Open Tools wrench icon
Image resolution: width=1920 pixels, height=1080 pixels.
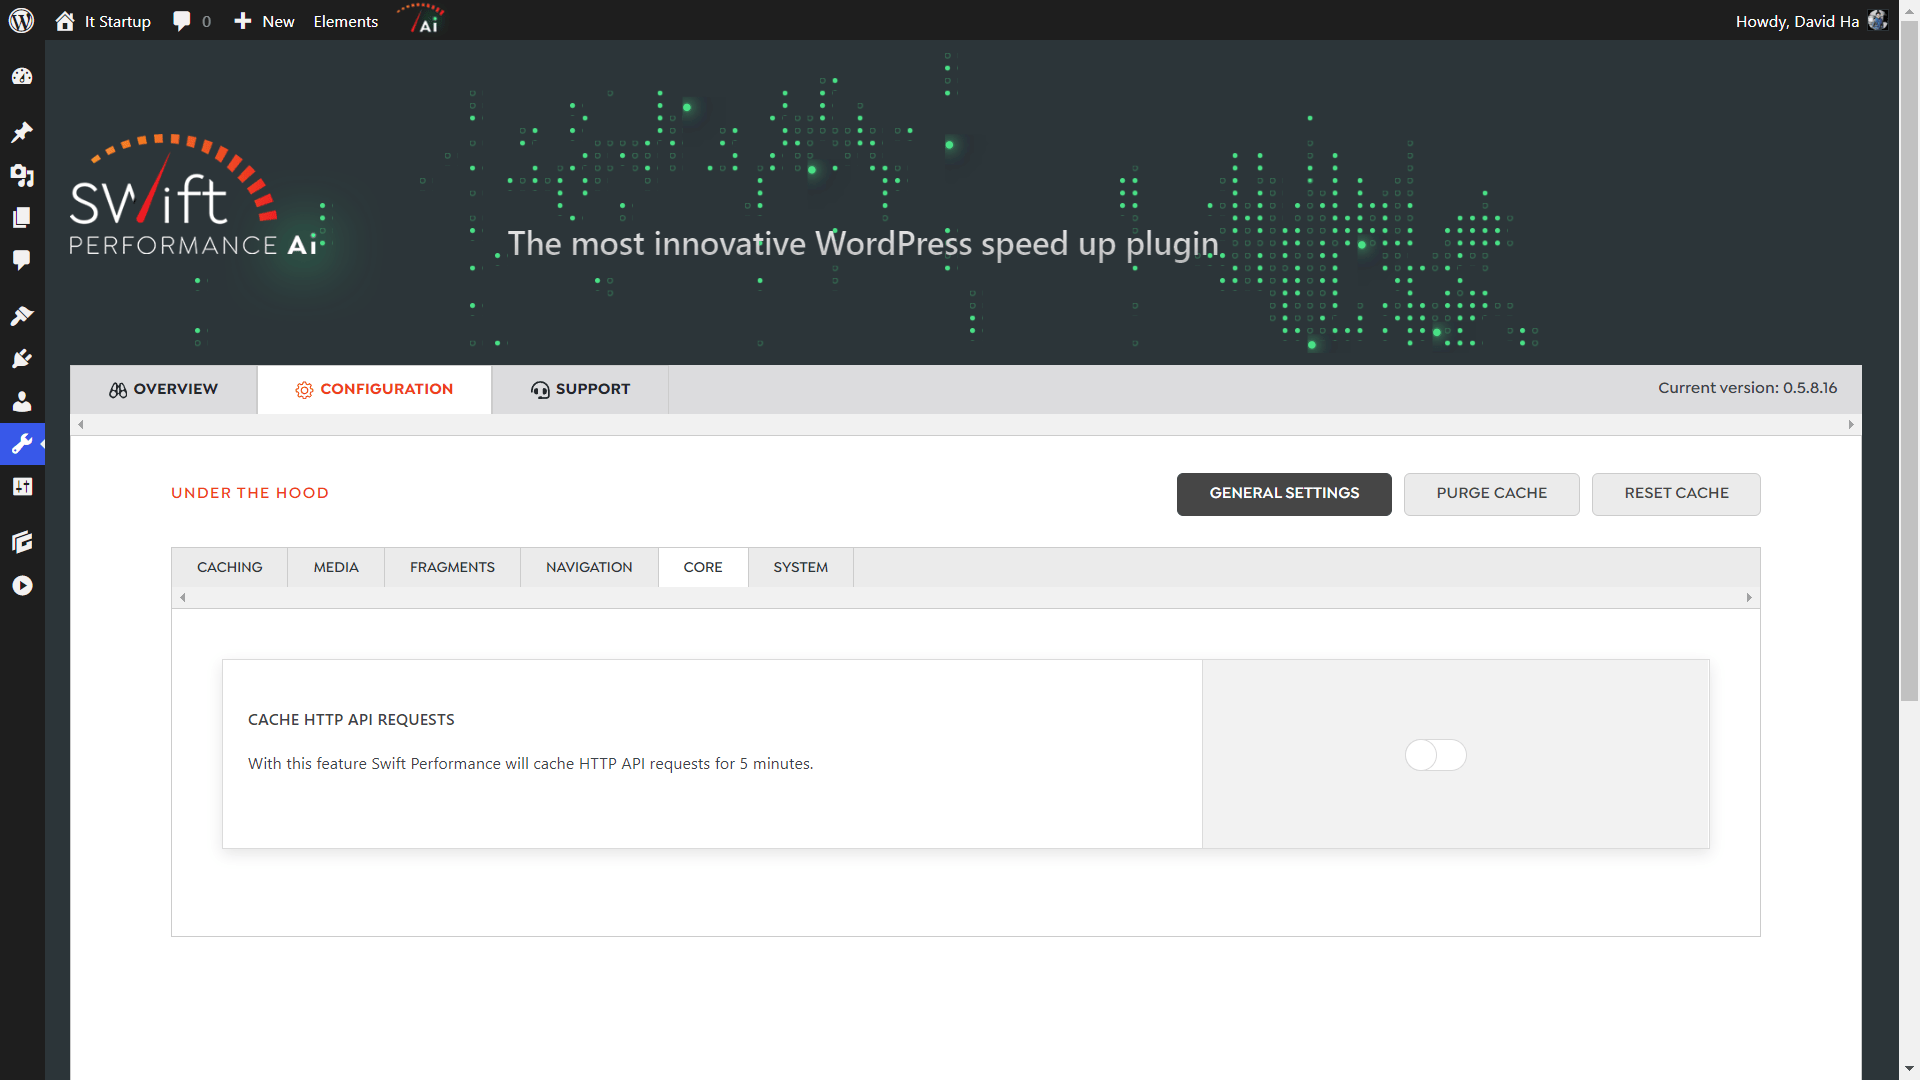(22, 444)
